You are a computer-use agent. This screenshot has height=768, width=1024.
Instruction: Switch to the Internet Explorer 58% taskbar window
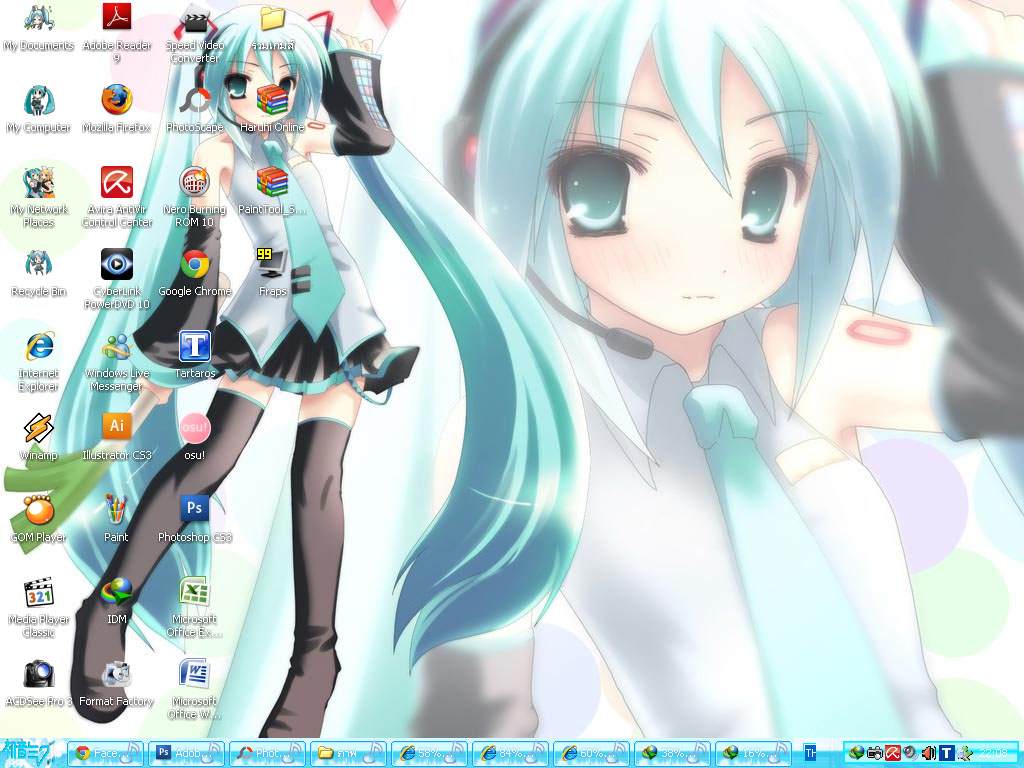(430, 753)
